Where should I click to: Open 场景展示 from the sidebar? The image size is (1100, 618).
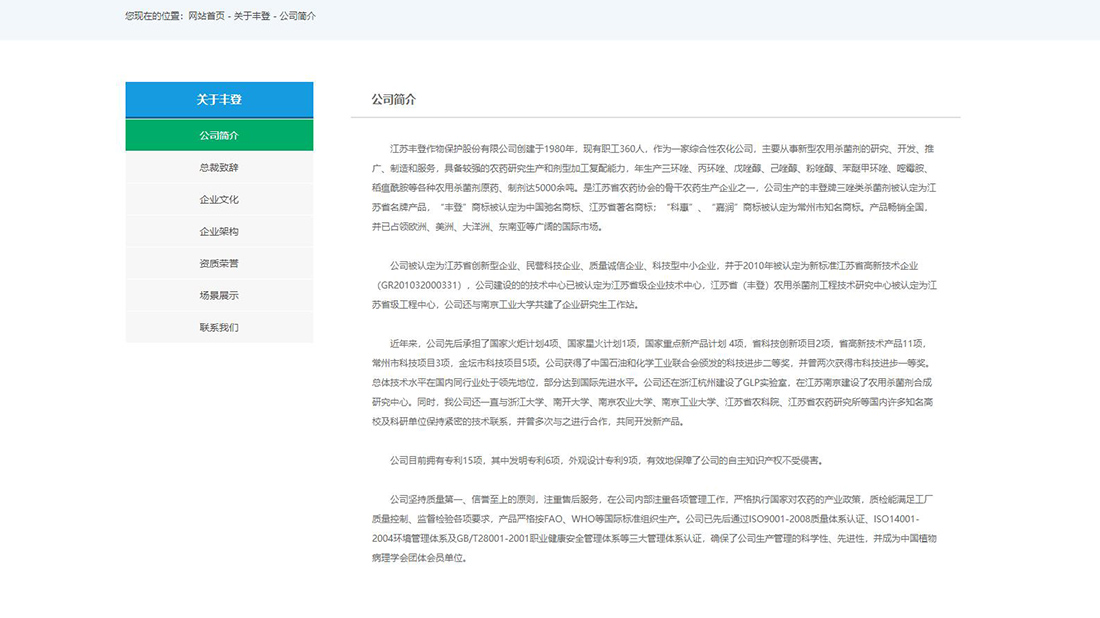coord(218,294)
